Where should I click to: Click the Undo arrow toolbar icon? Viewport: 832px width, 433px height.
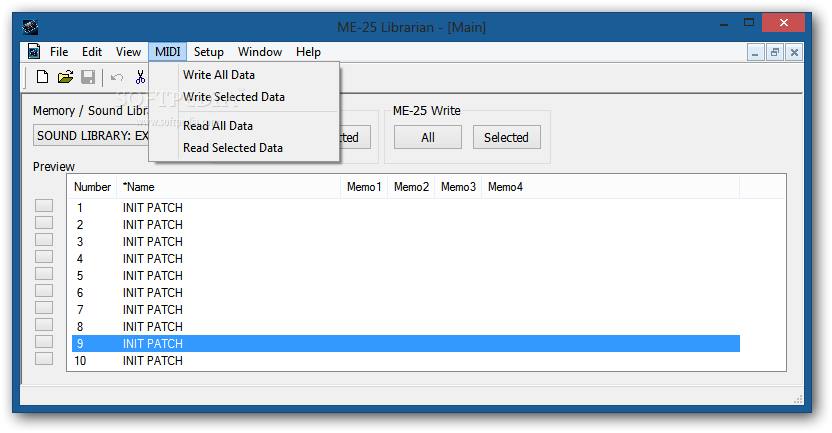coord(117,77)
